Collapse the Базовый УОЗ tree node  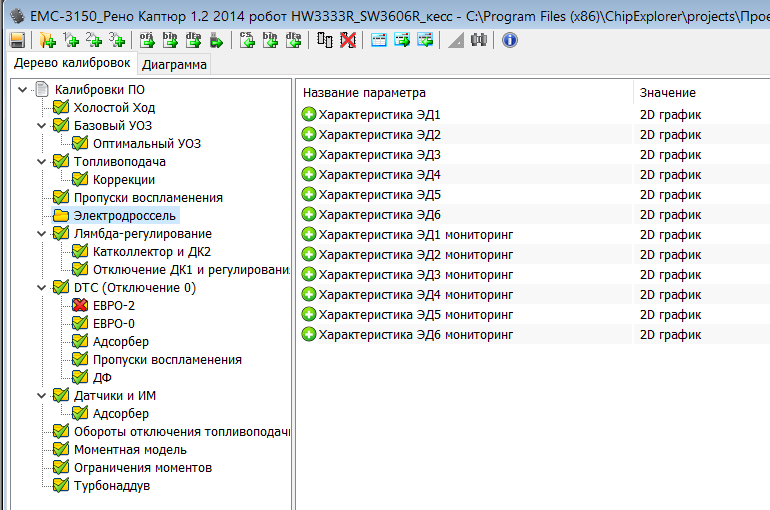[x=41, y=126]
